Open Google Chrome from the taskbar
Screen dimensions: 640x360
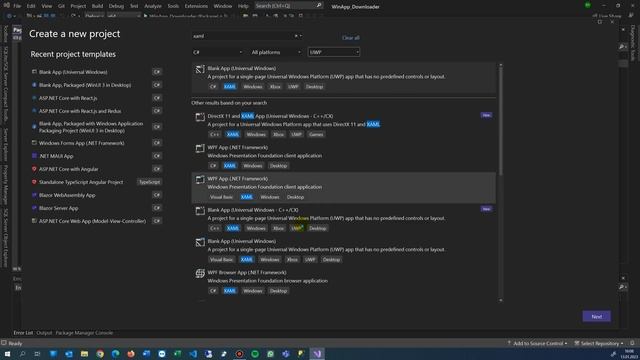(100, 353)
